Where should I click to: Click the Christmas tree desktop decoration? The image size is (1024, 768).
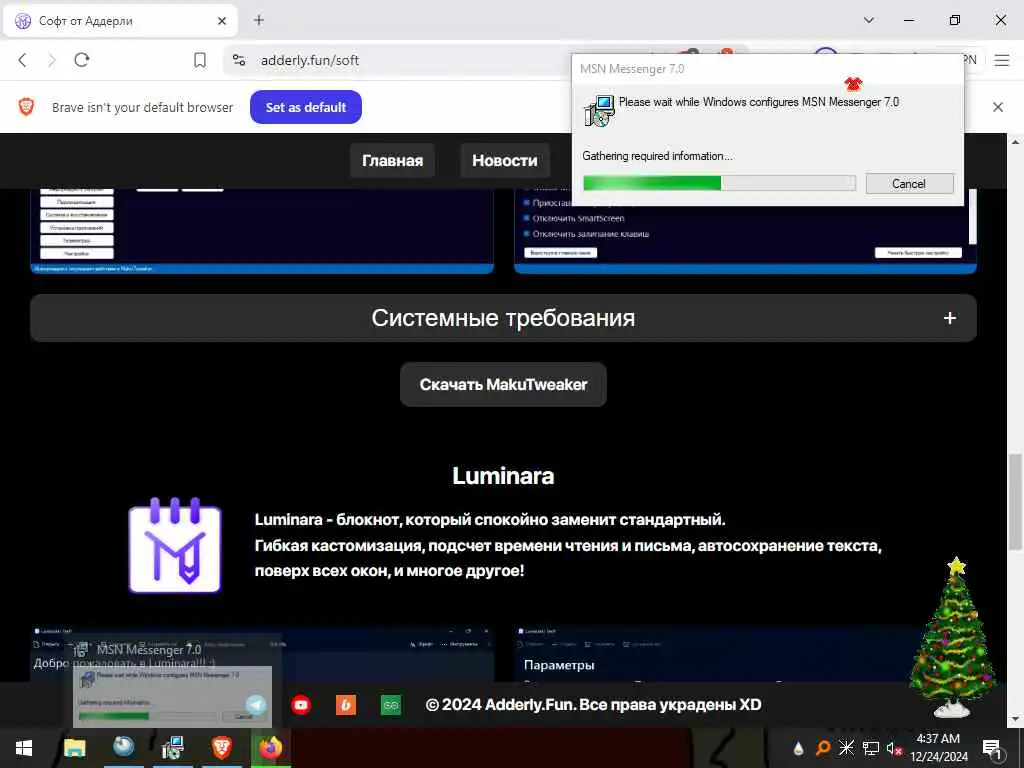[x=953, y=637]
